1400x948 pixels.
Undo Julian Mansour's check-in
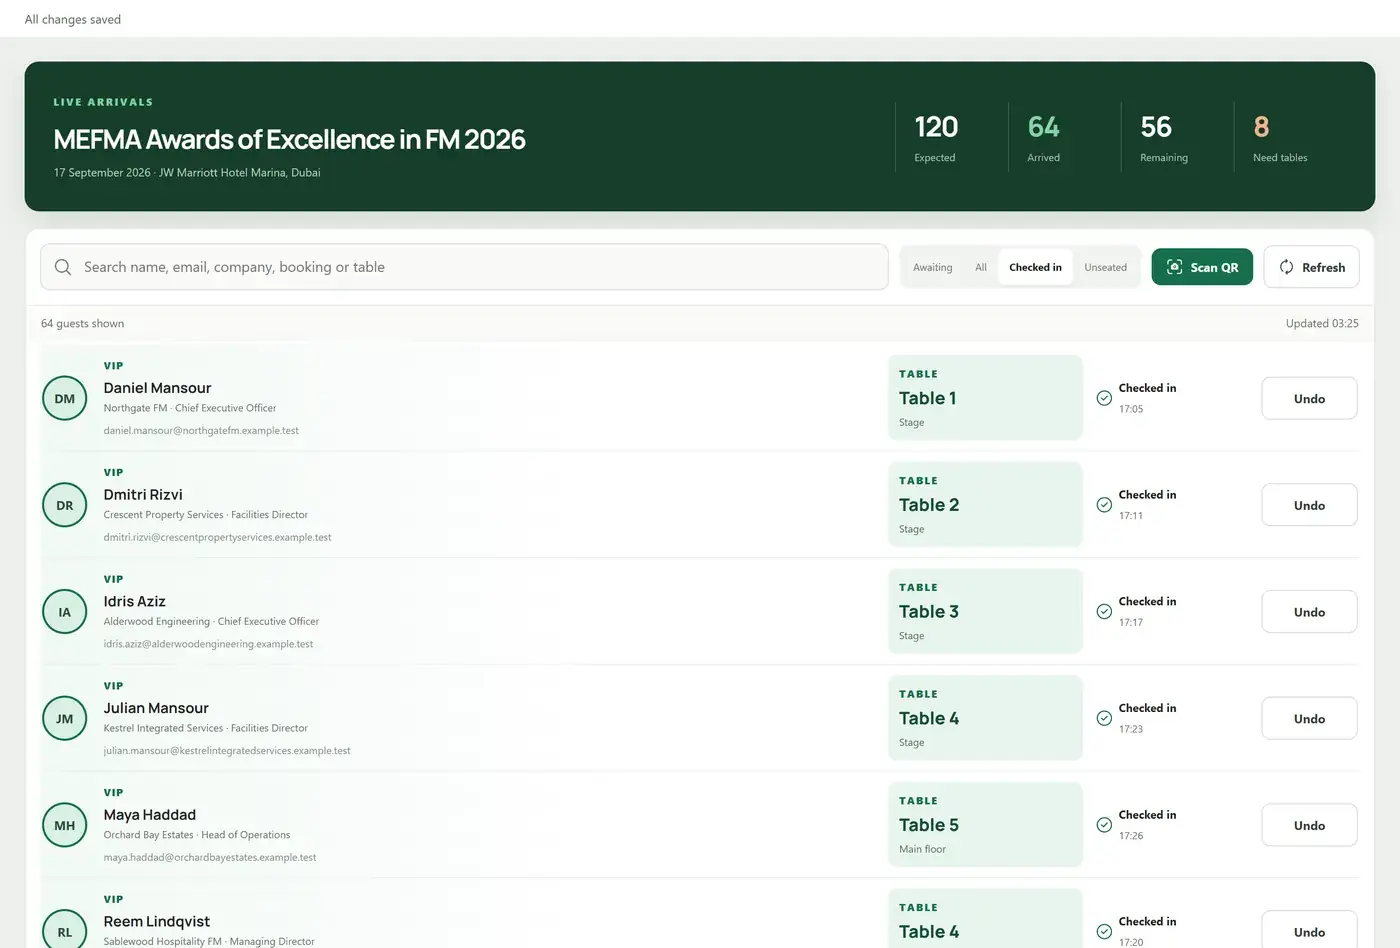point(1309,718)
